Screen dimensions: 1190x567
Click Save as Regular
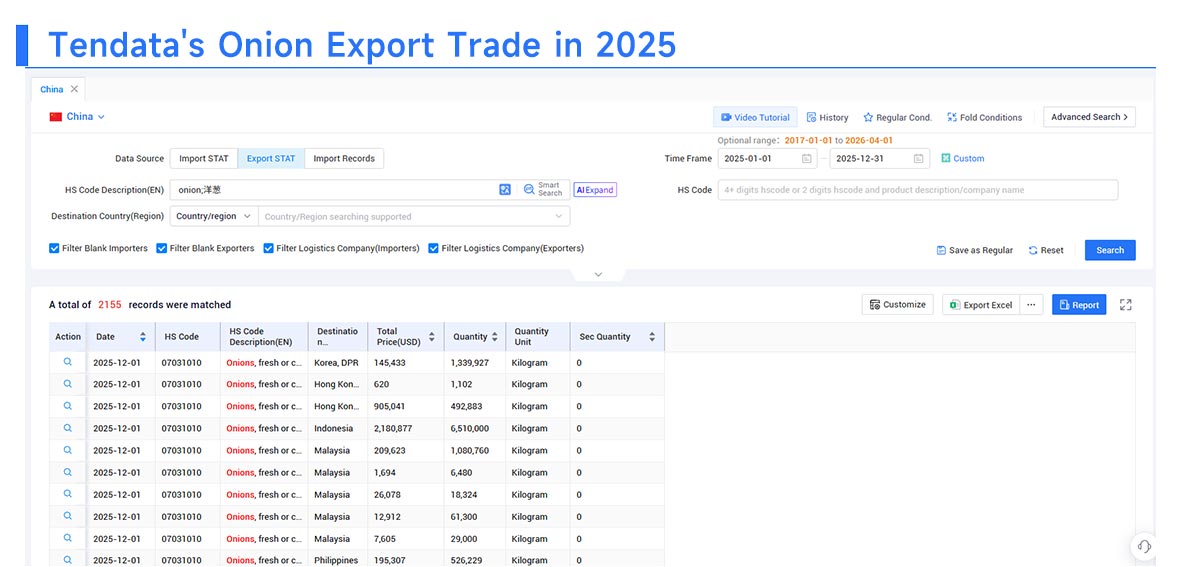(x=974, y=250)
